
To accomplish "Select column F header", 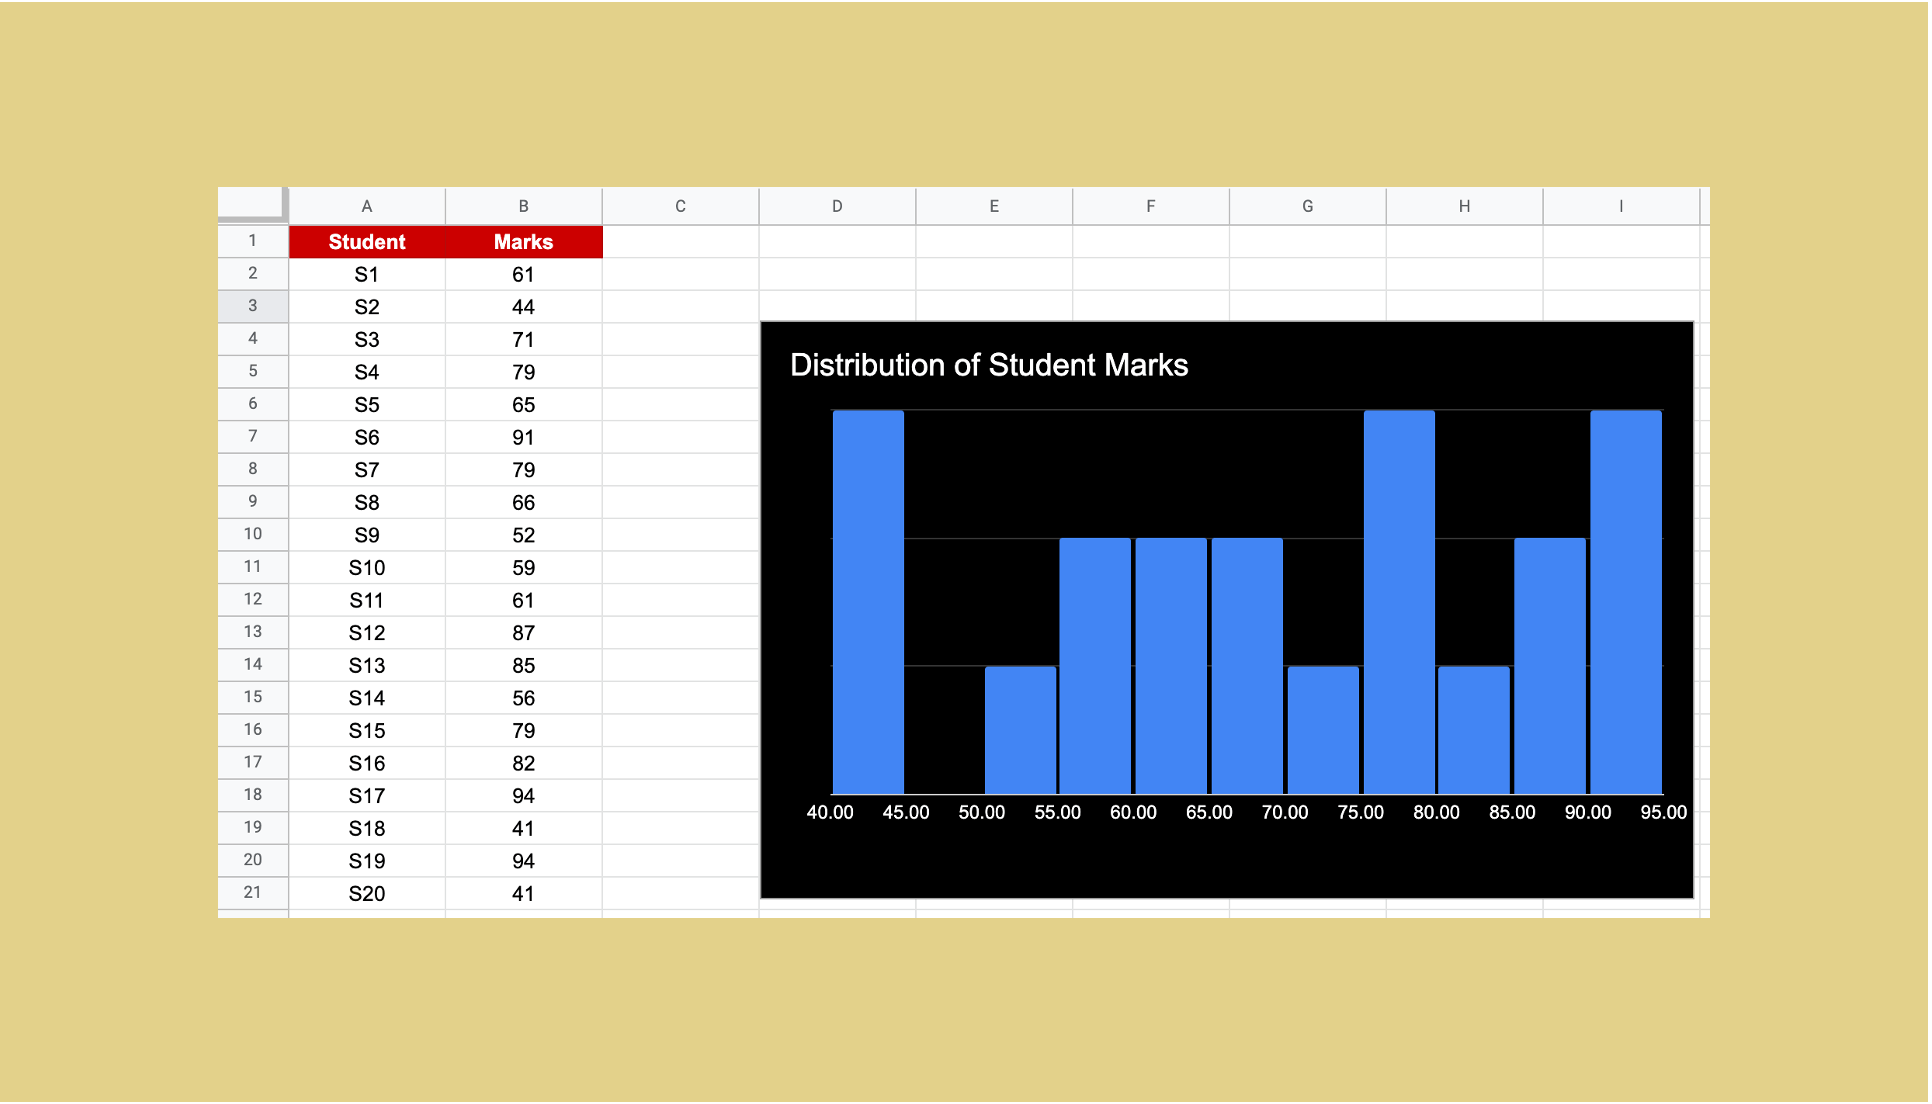I will 1150,206.
